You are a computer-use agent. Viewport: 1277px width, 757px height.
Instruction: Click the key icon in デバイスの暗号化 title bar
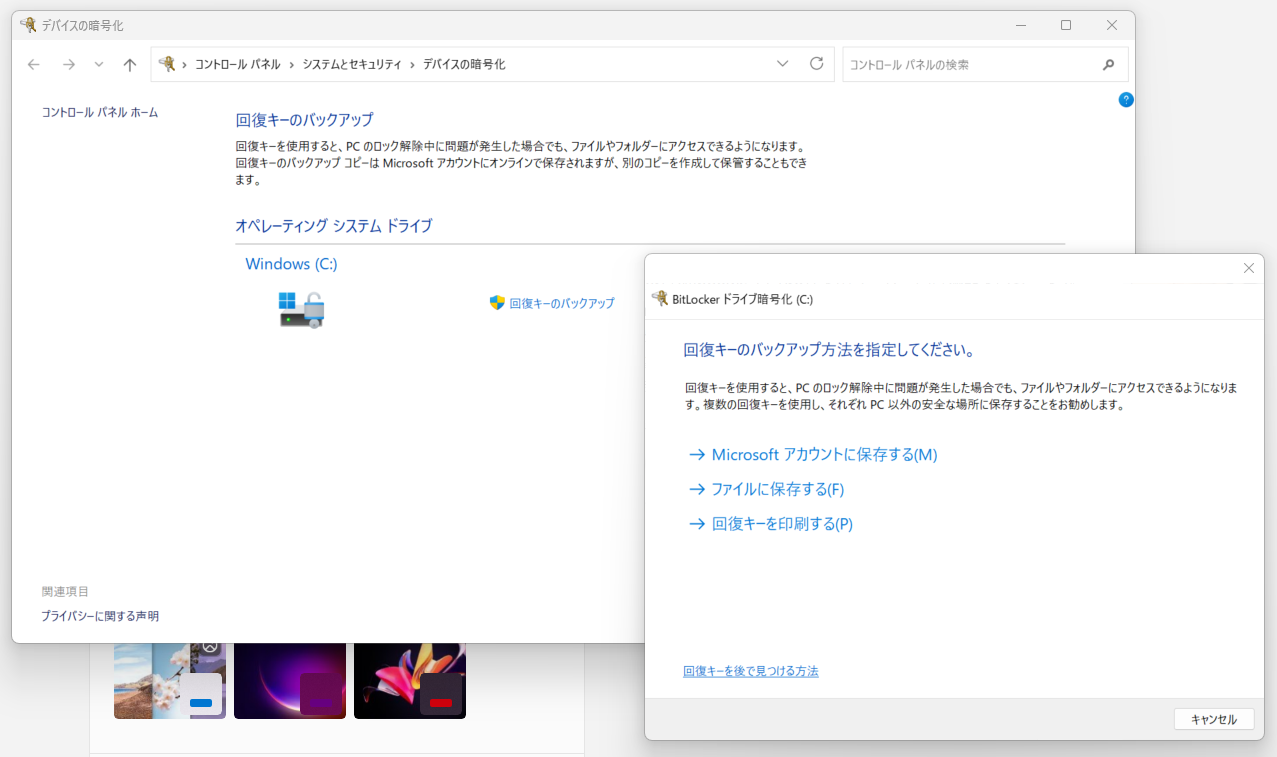coord(28,25)
